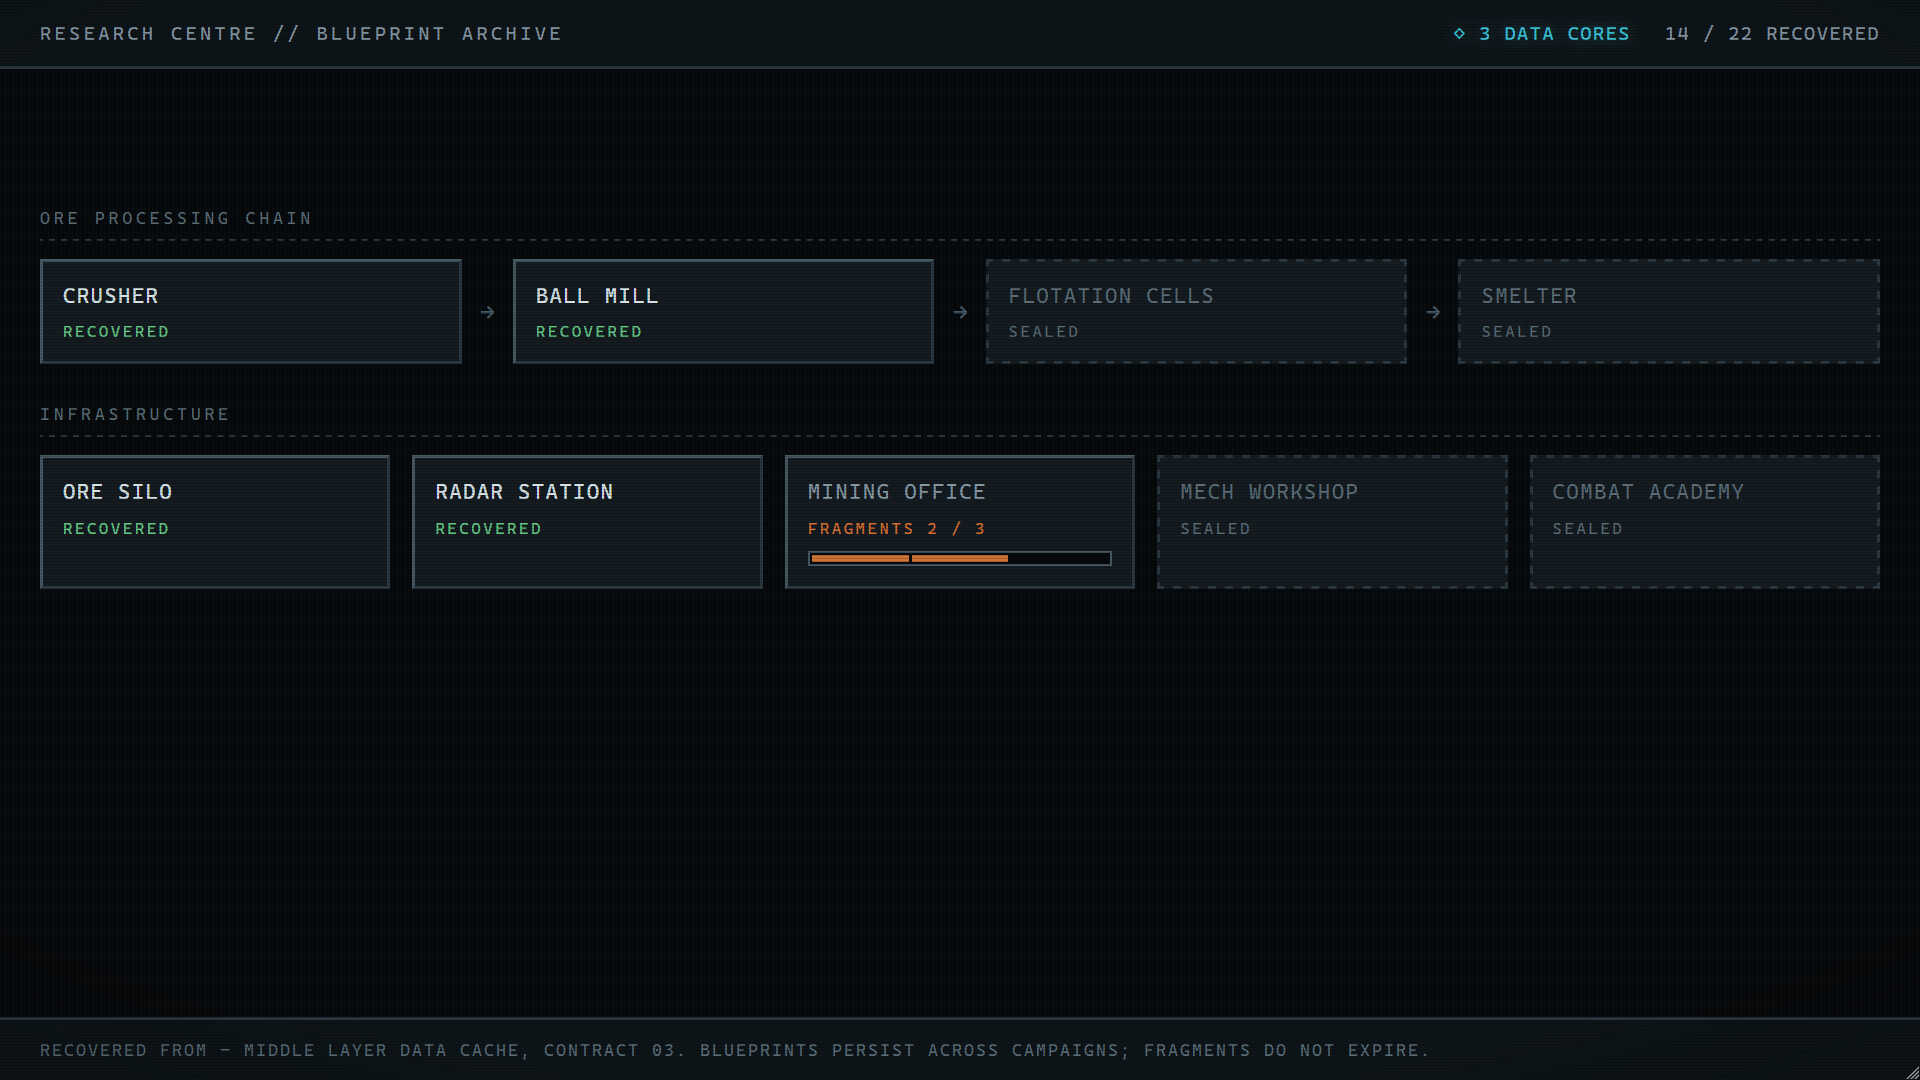Click arrow between Ball Mill and Flotation Cells
This screenshot has width=1920, height=1080.
(960, 312)
